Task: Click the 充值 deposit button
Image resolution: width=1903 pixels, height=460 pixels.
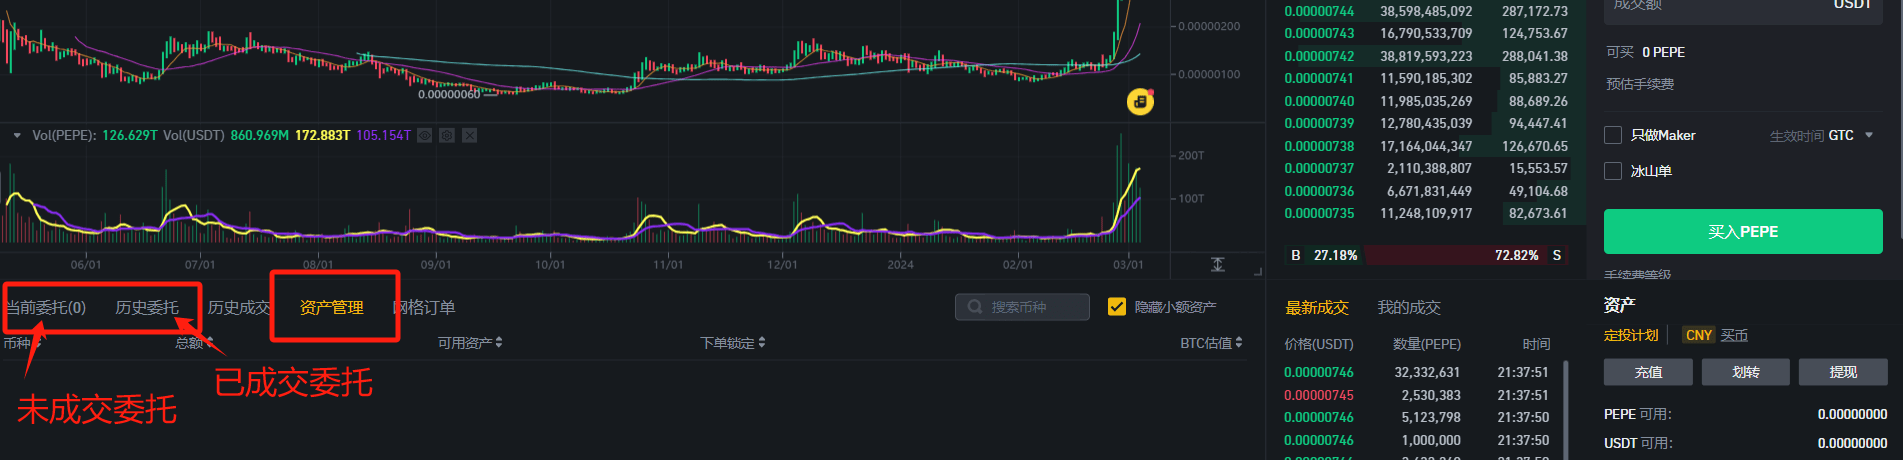Action: click(1648, 372)
